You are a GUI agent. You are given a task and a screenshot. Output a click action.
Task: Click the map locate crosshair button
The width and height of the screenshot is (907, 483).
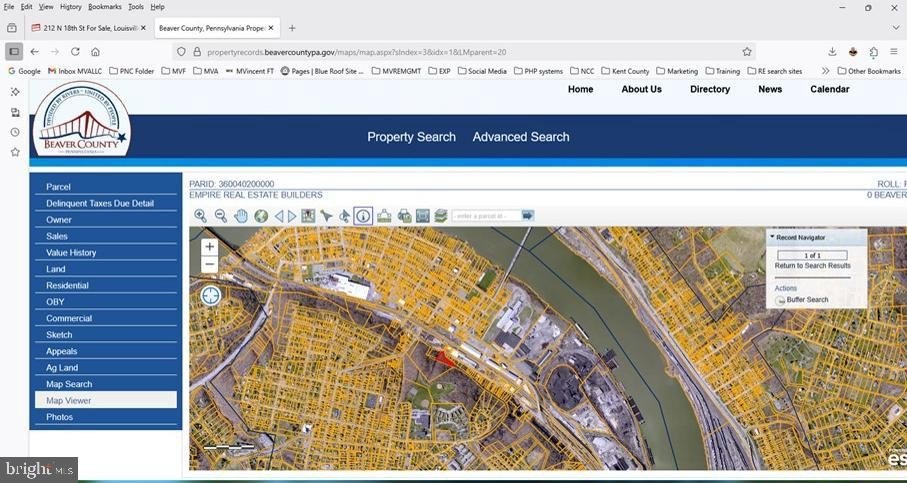210,295
